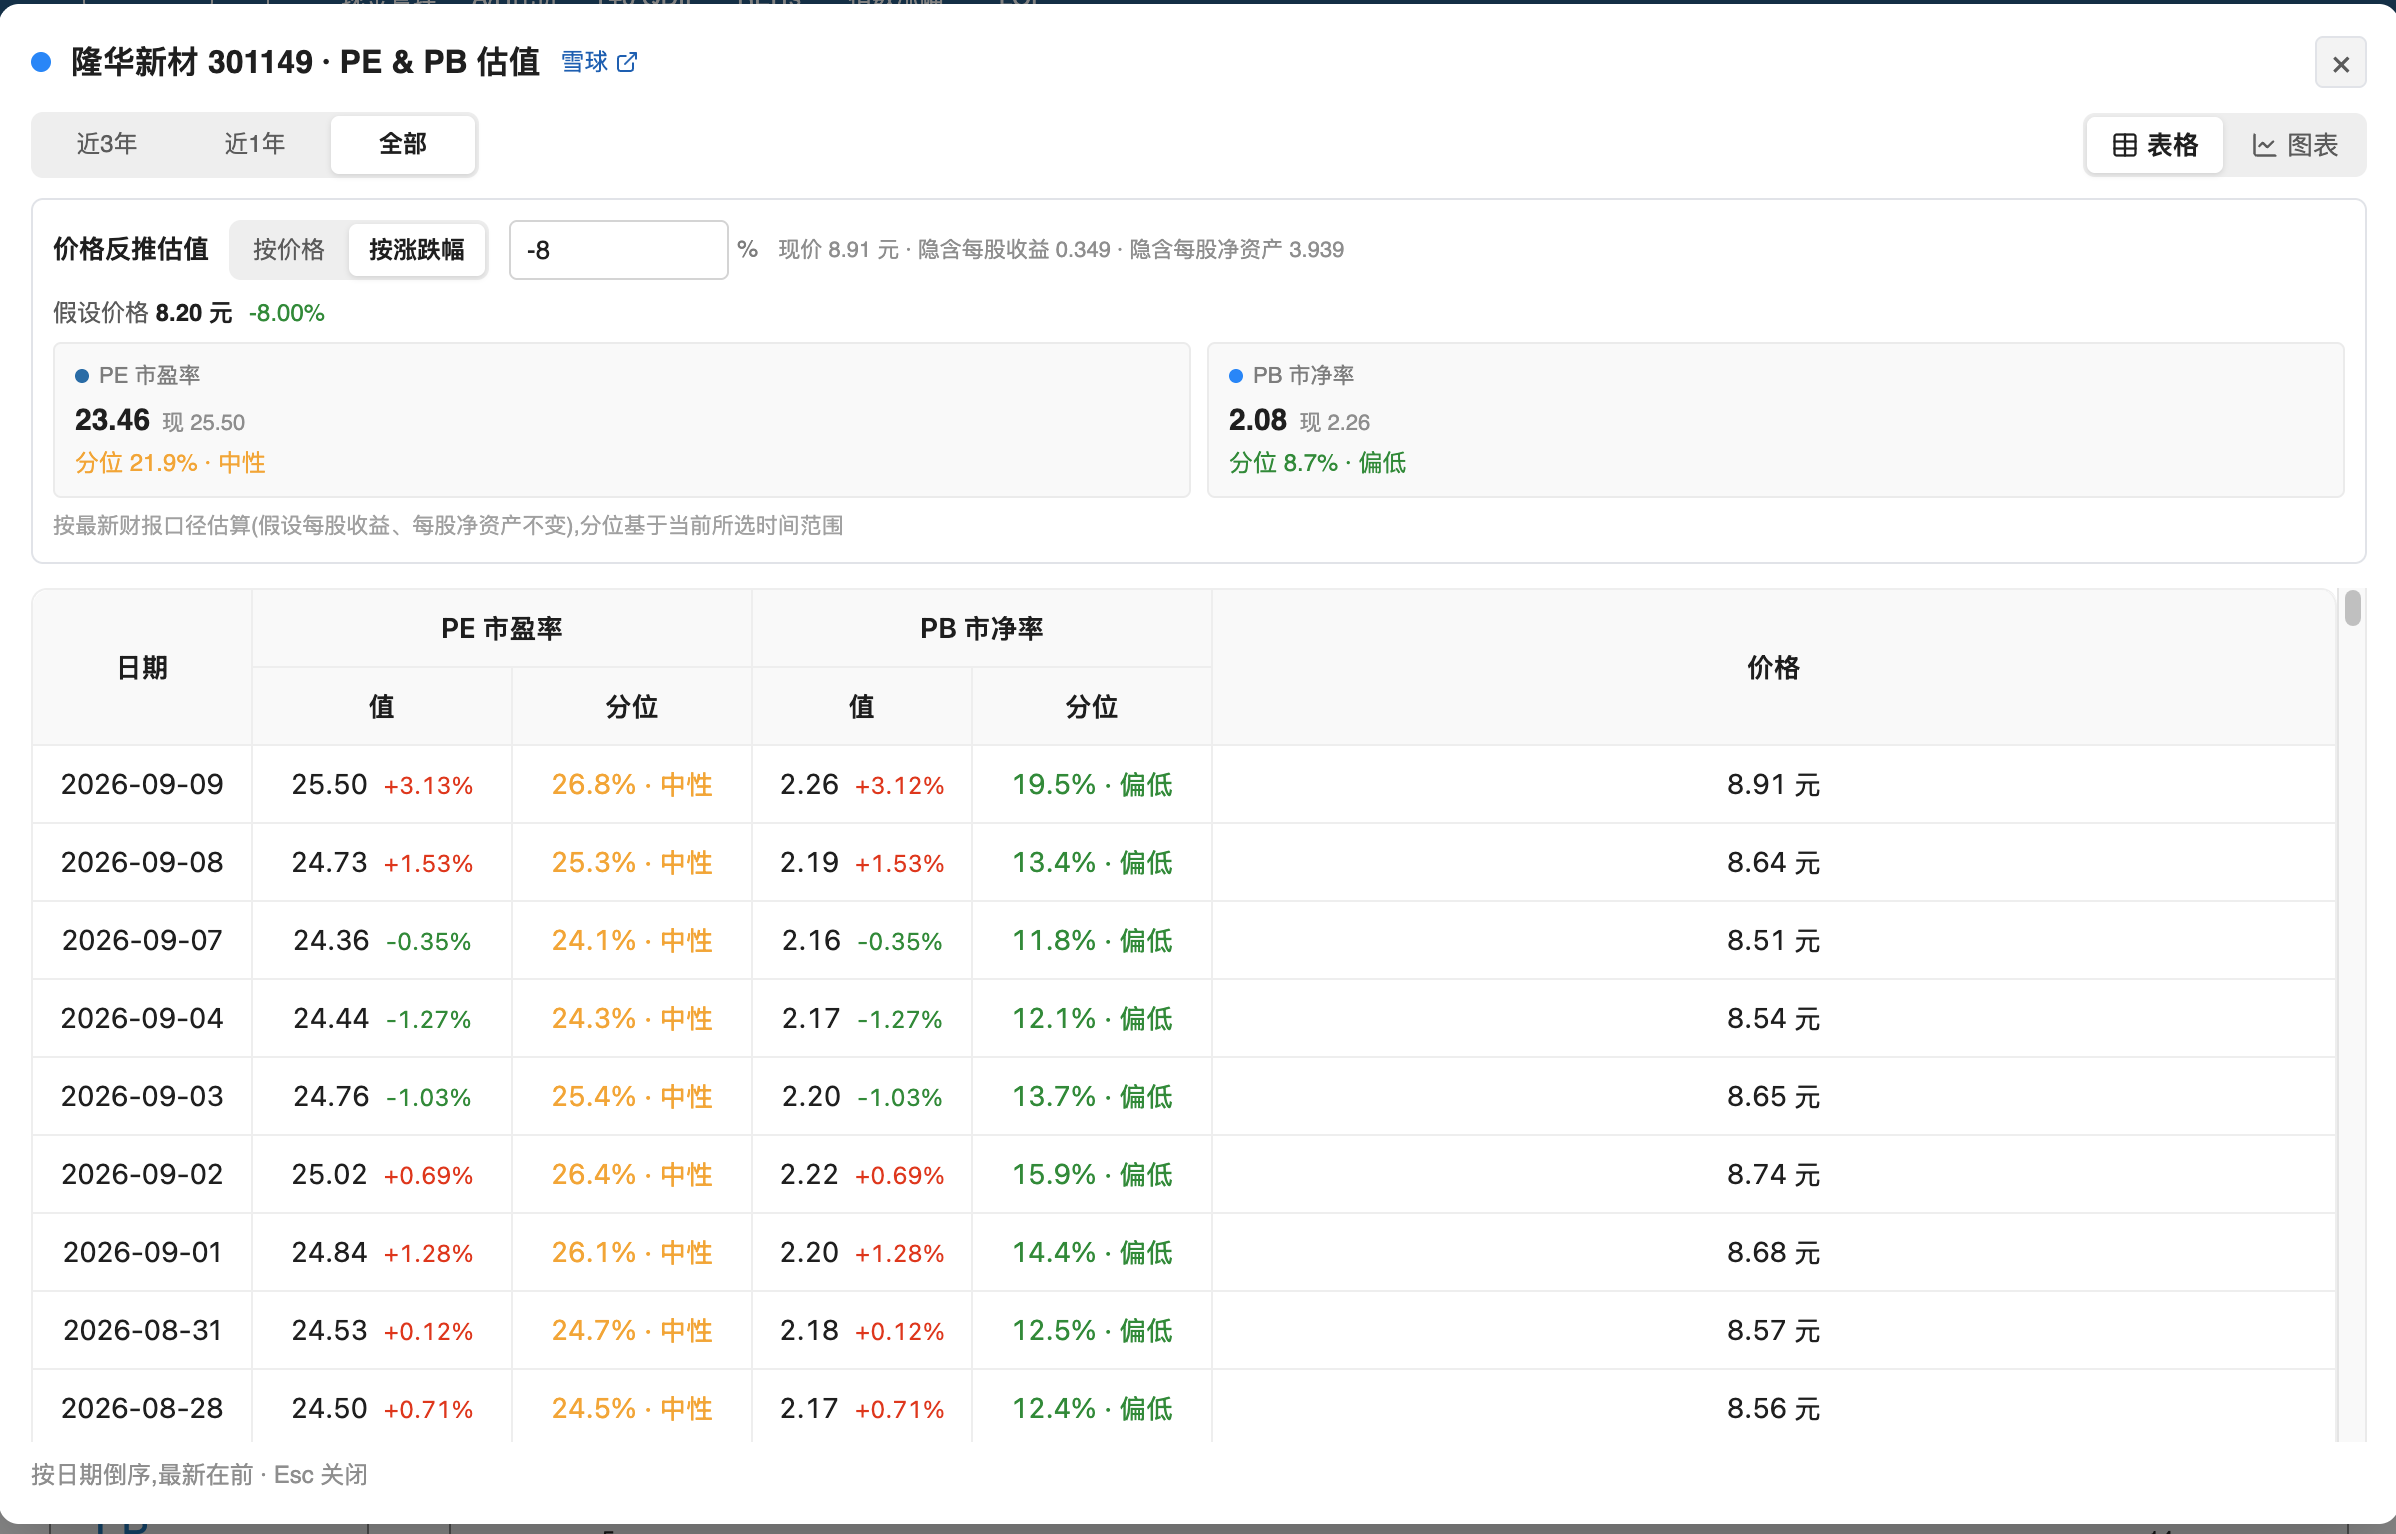Viewport: 2396px width, 1534px height.
Task: Click the PE value 25.02 cell
Action: (382, 1174)
